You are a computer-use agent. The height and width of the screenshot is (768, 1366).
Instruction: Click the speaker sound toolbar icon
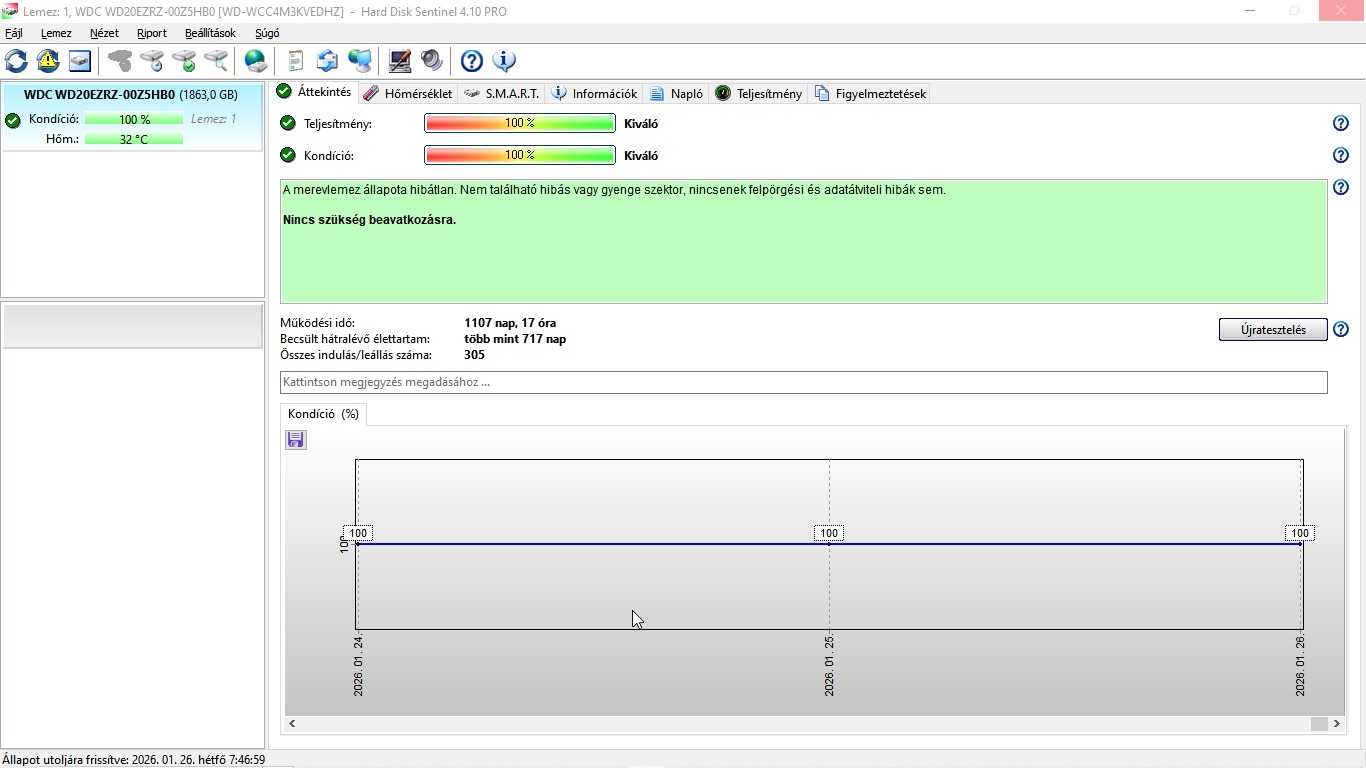432,61
